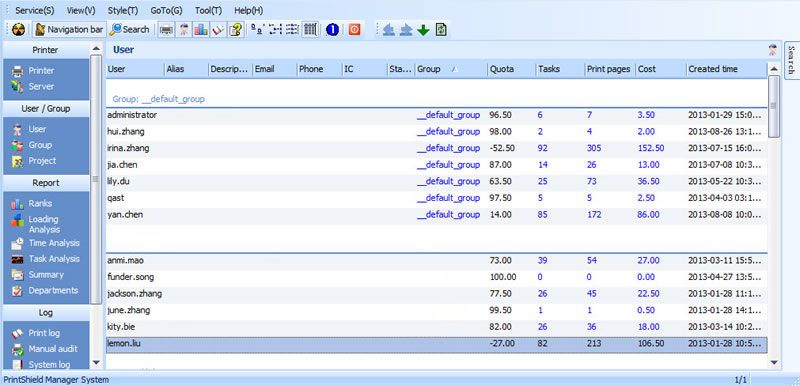Click the help question mark toolbar icon
800x386 pixels.
pyautogui.click(x=235, y=30)
